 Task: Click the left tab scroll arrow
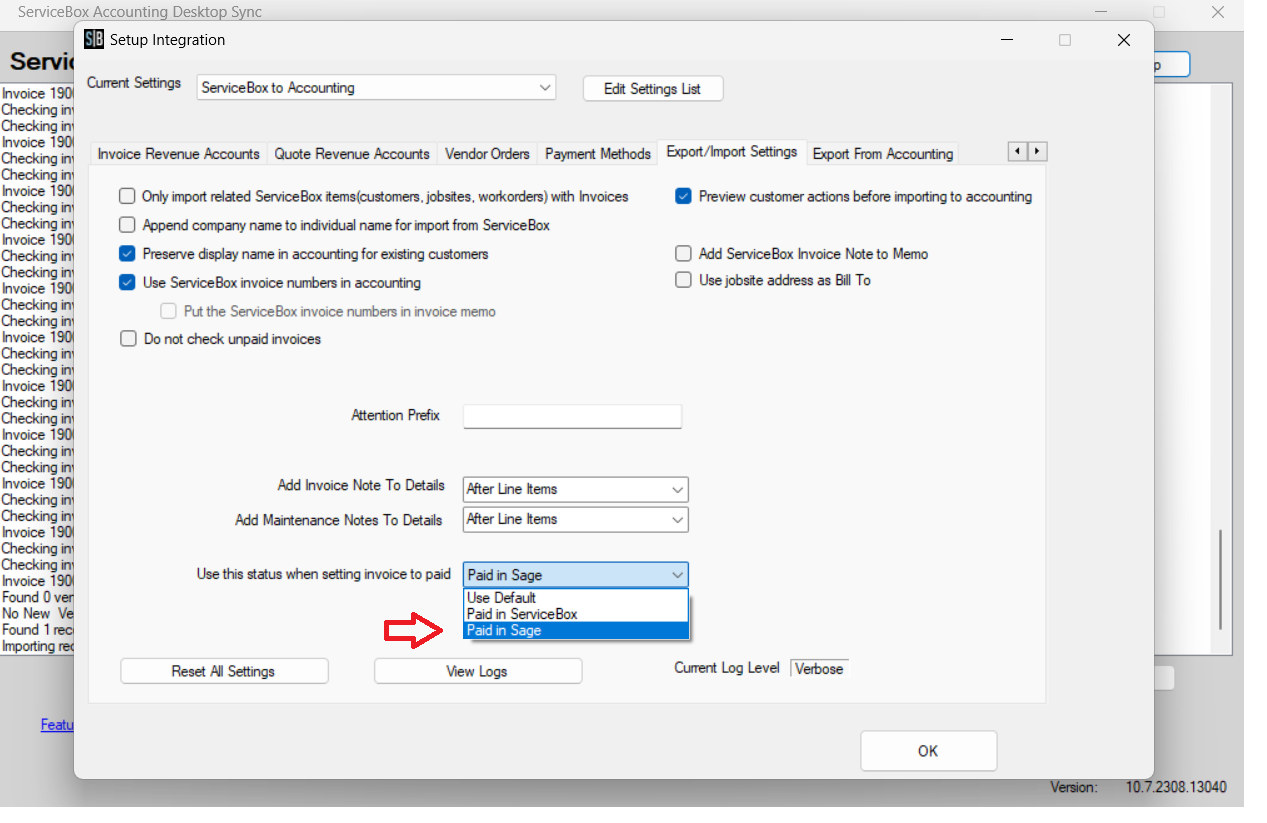pyautogui.click(x=1017, y=152)
